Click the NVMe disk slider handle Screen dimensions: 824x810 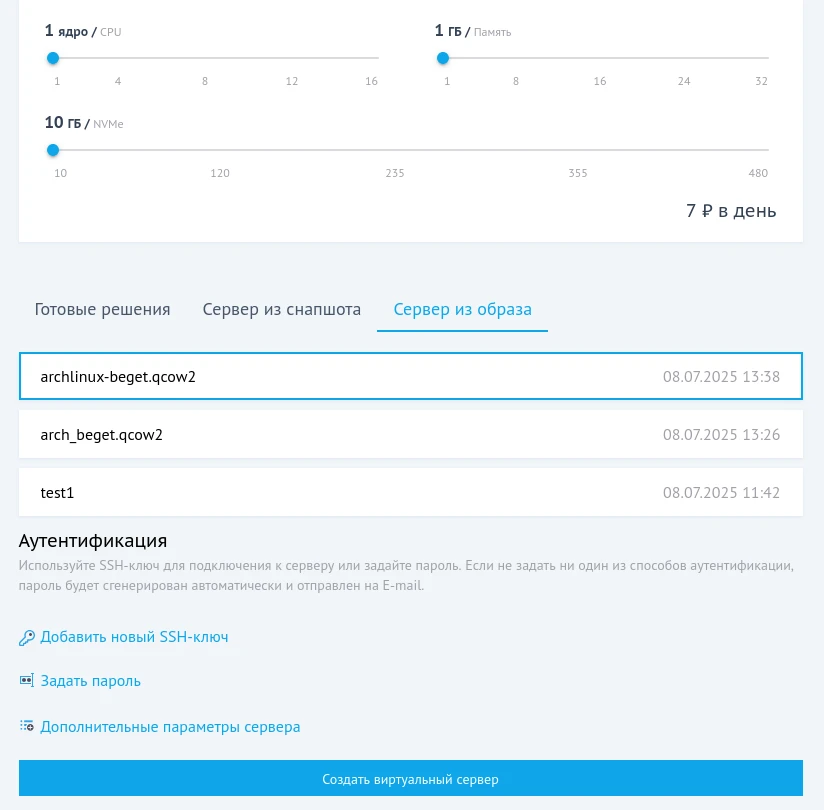point(53,150)
